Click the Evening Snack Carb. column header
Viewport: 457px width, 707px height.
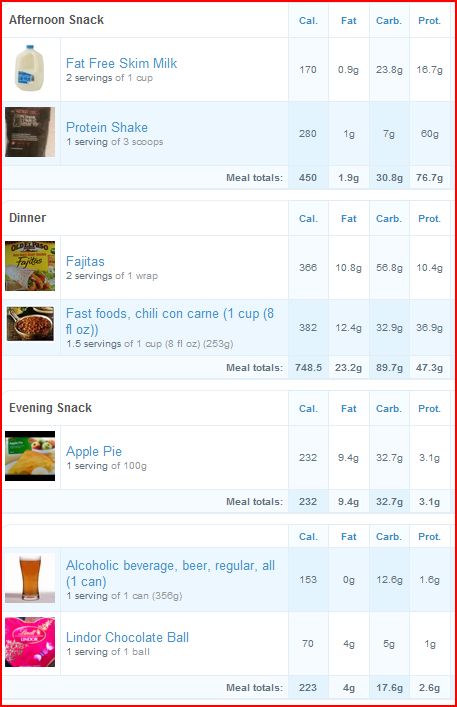point(389,409)
